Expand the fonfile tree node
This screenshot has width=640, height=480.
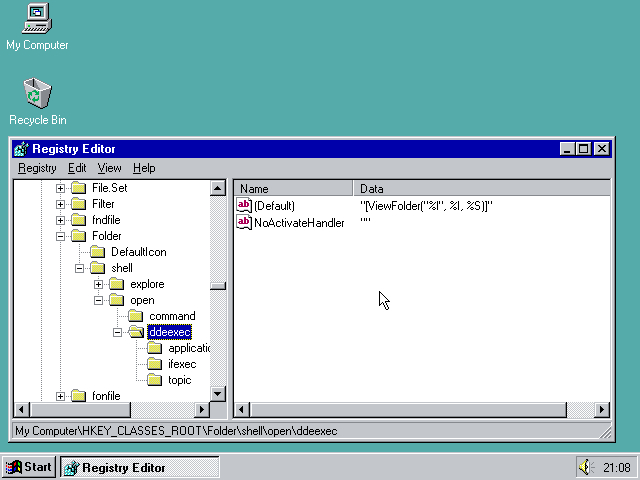pos(61,396)
